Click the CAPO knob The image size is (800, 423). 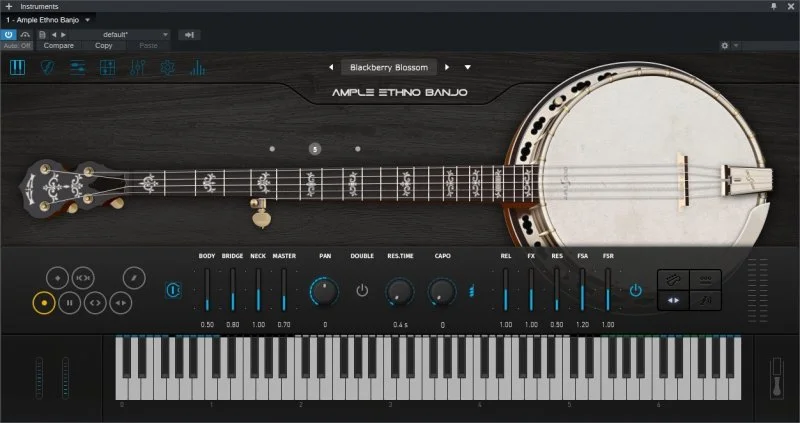[442, 291]
